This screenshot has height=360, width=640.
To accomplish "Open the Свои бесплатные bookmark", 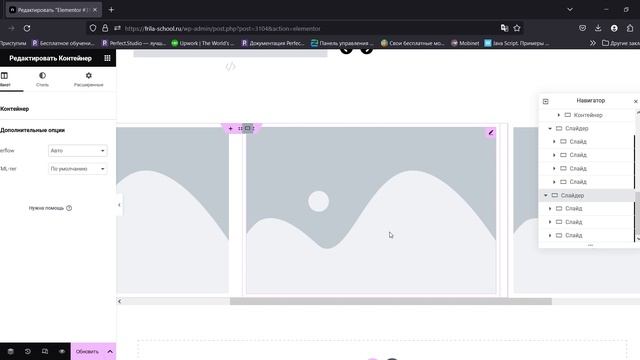I will click(x=412, y=43).
